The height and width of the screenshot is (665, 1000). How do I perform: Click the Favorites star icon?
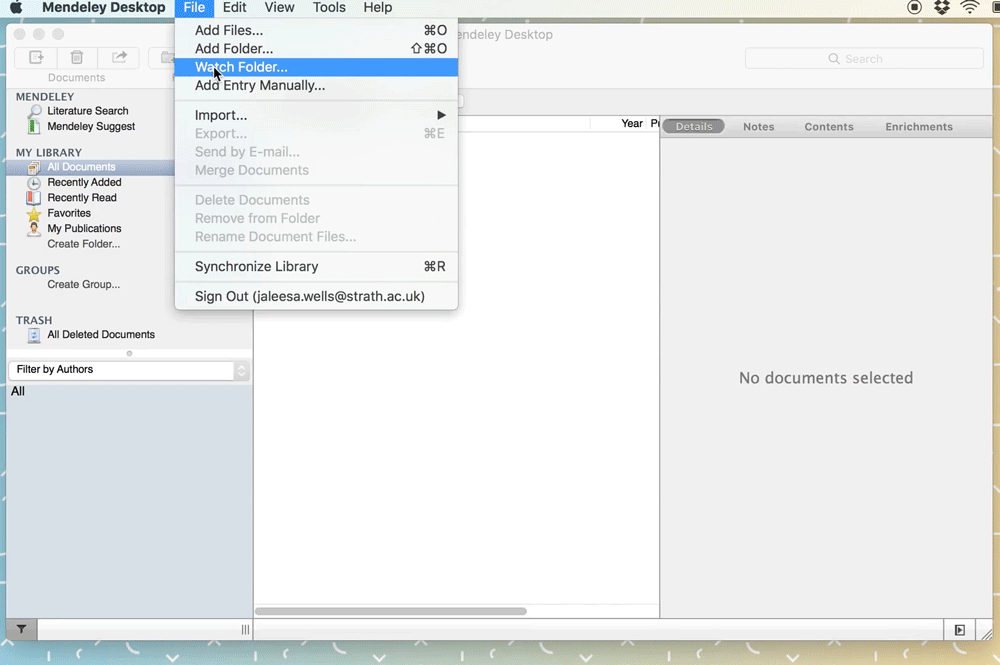(x=34, y=214)
